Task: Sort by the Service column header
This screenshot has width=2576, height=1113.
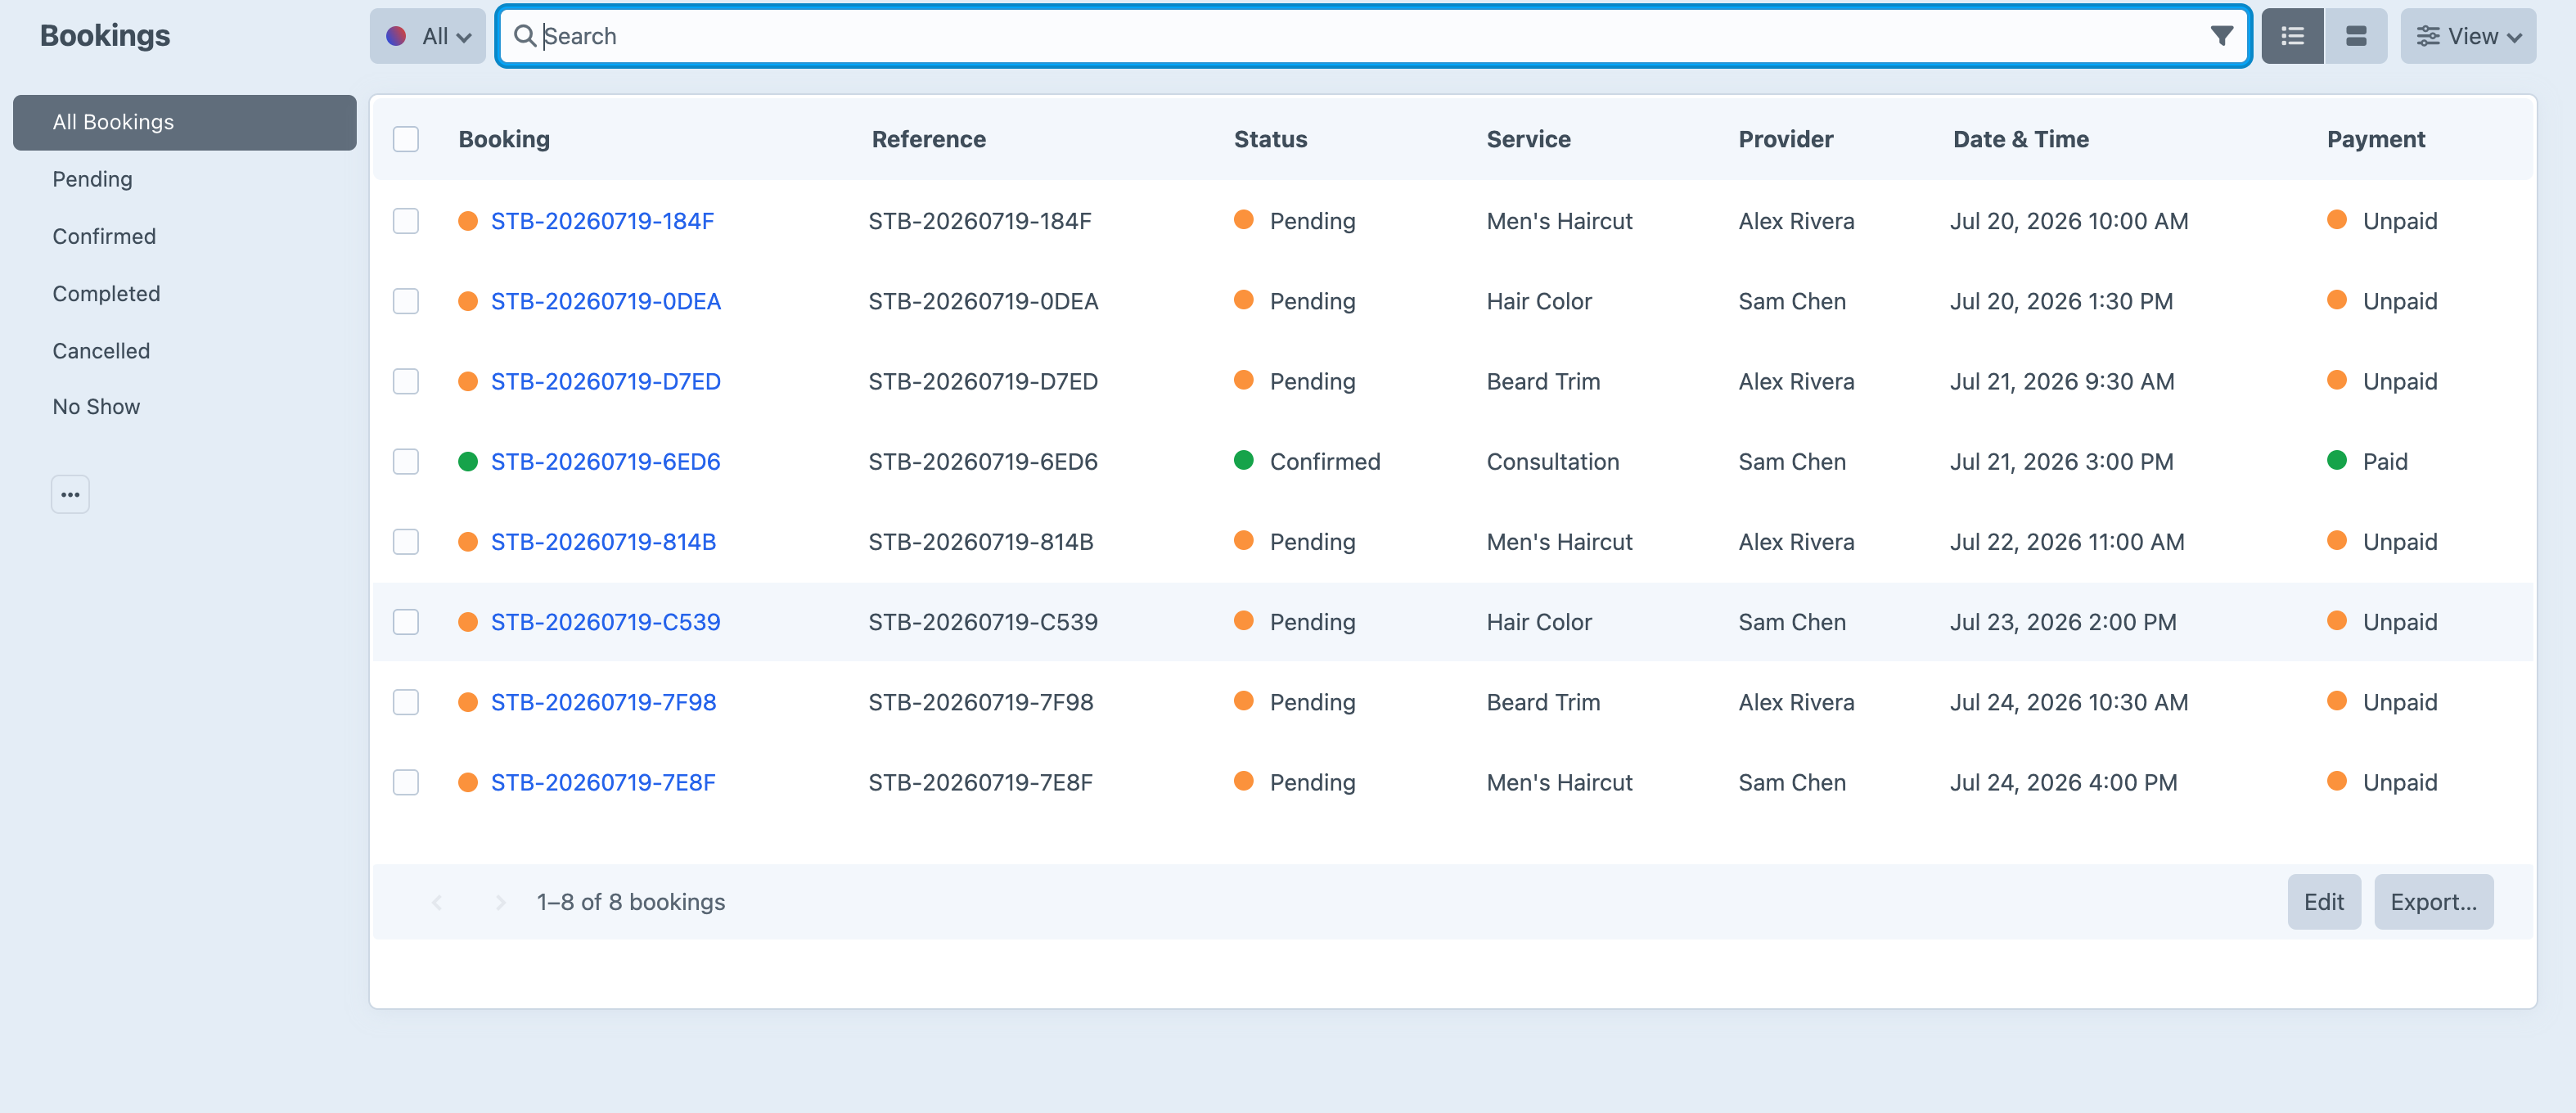Action: coord(1528,139)
